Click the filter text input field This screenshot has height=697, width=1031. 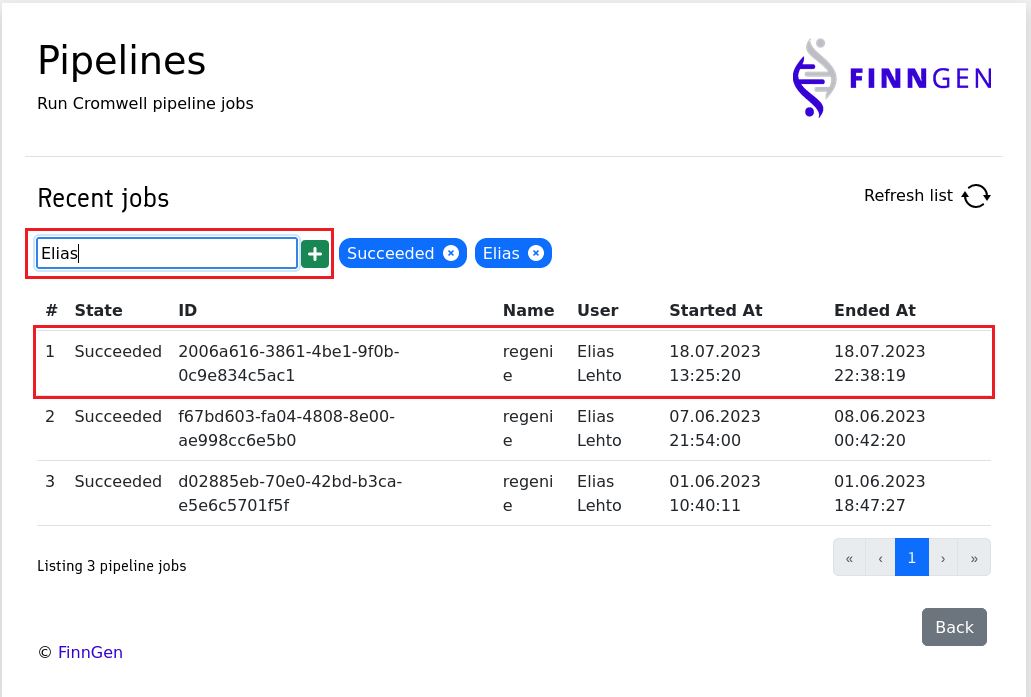(167, 254)
